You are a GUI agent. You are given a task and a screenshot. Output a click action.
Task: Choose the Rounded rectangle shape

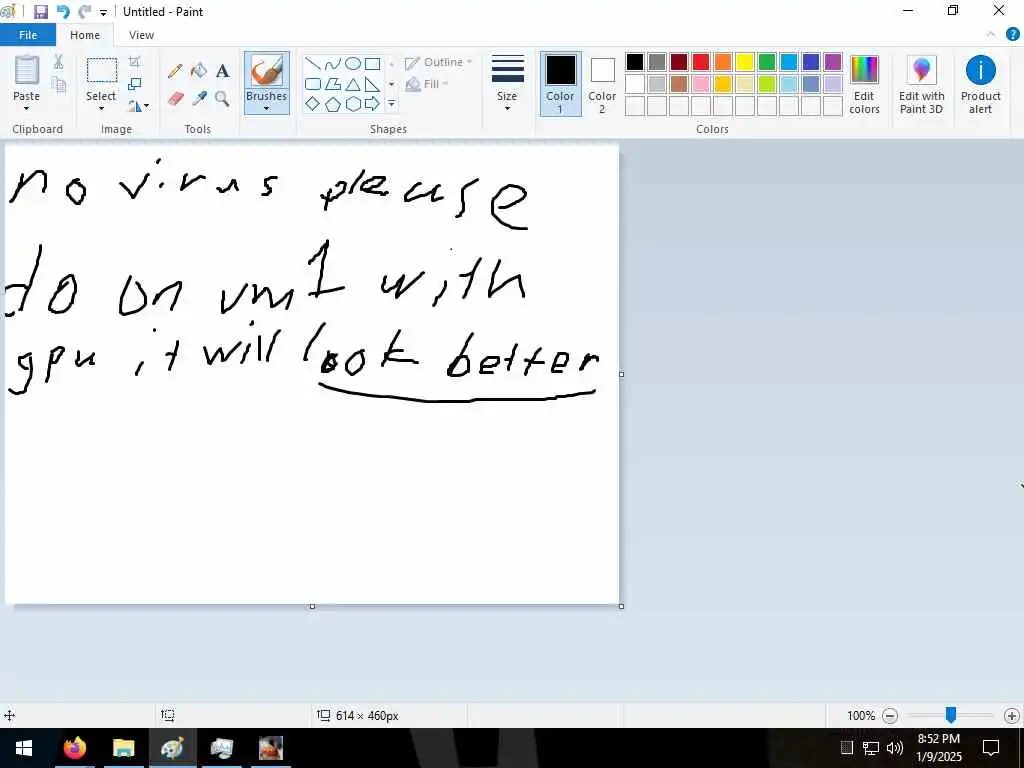point(313,84)
